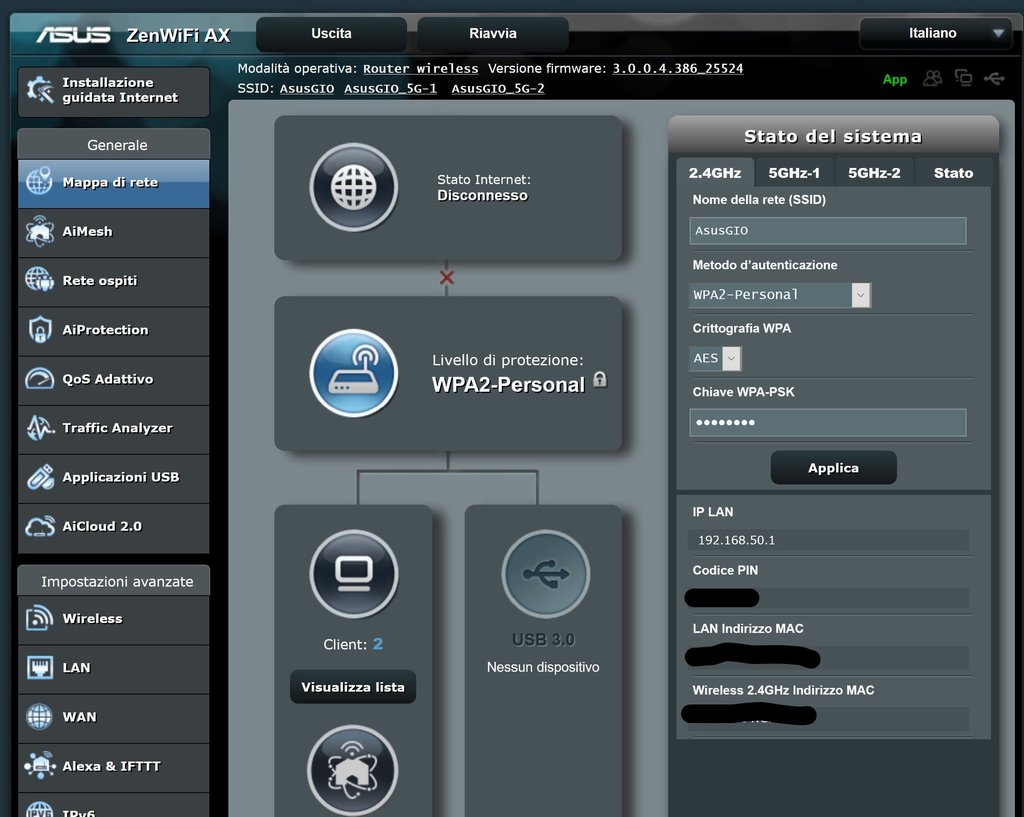Click the Visualizza lista button
The image size is (1024, 817).
point(353,687)
